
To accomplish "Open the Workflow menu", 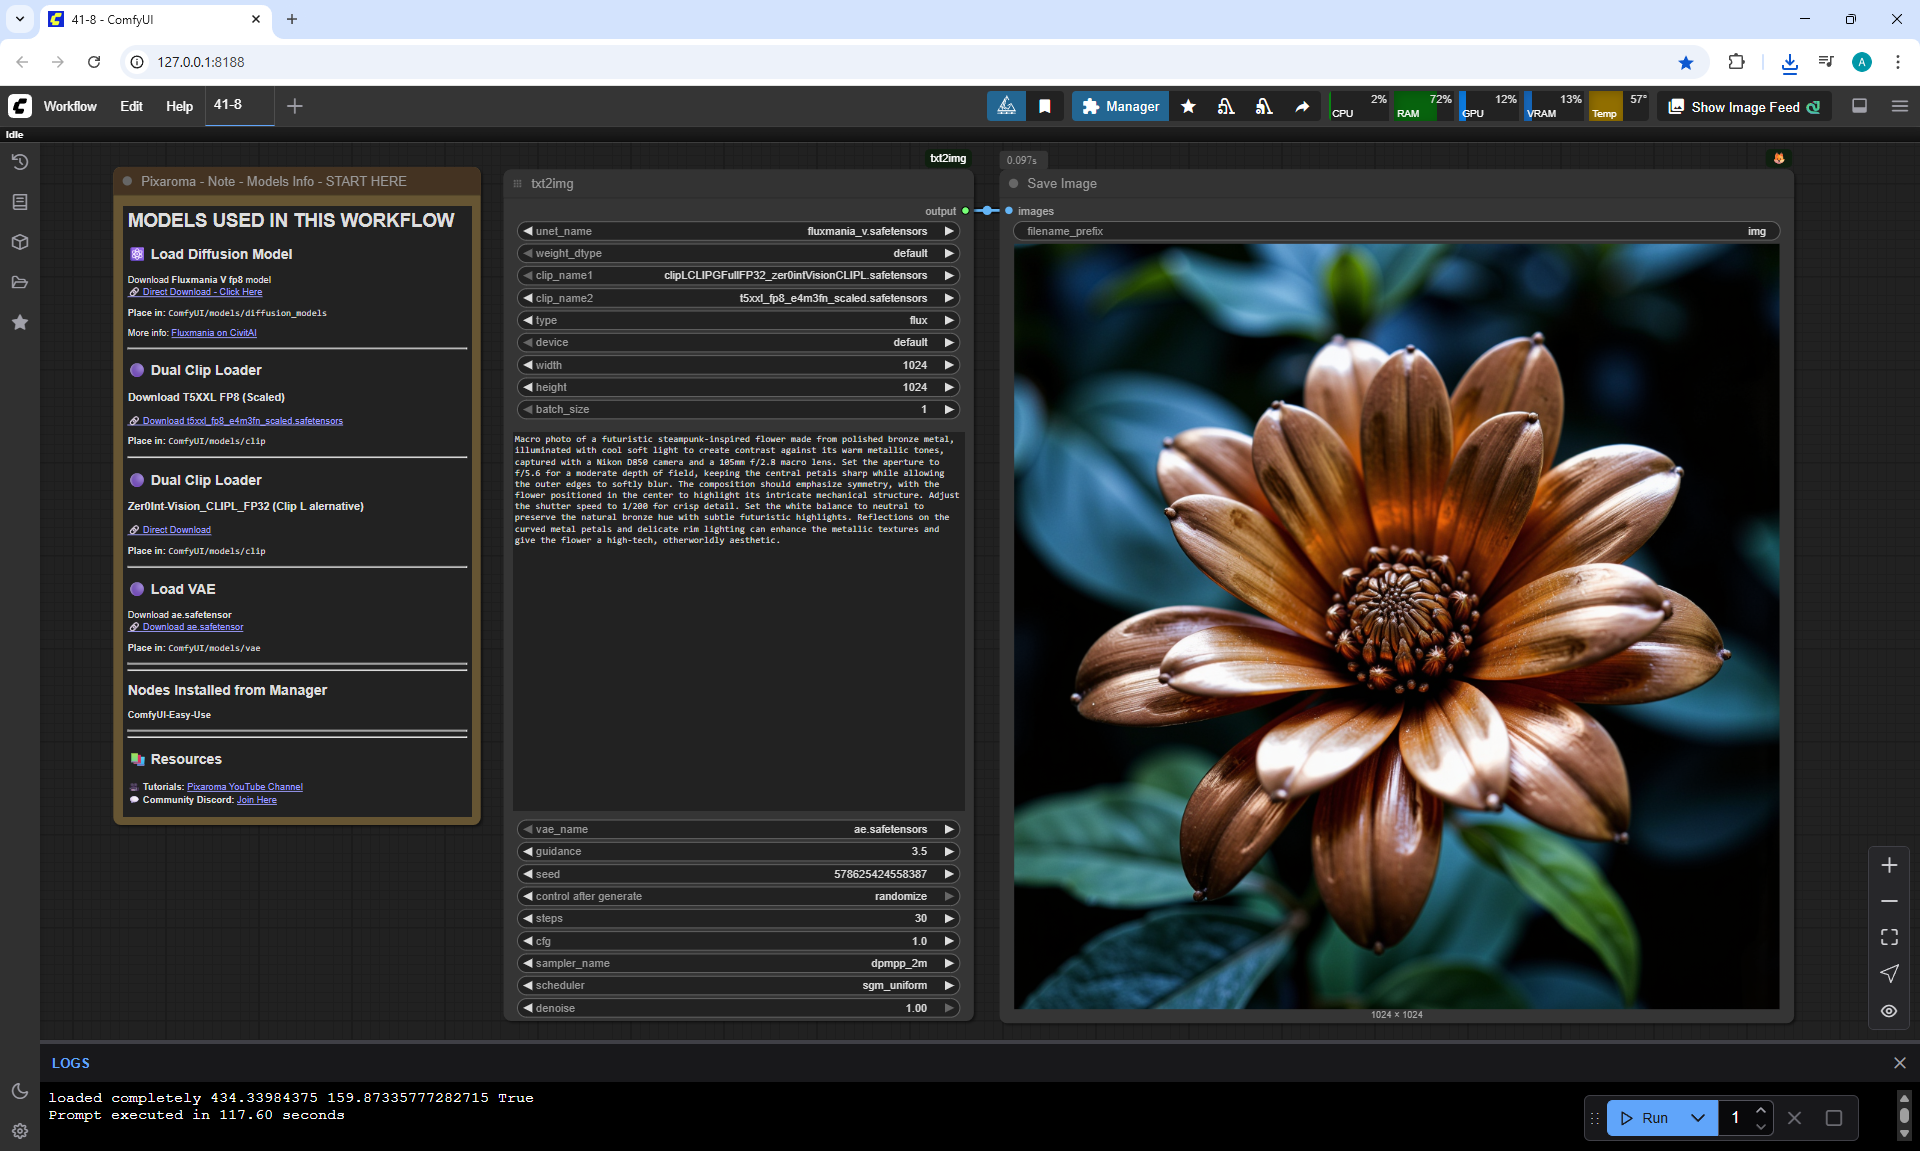I will point(70,106).
